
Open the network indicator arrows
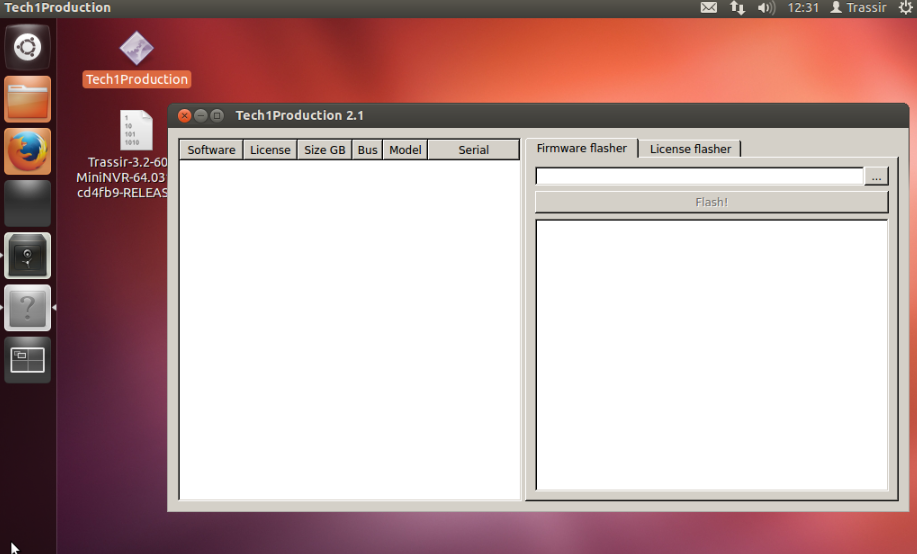pyautogui.click(x=737, y=8)
